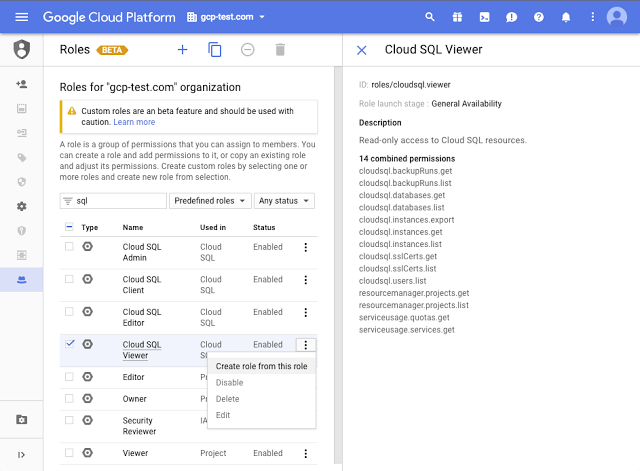Choose Create role from this role
Screen dimensions: 640x471
[x=262, y=366]
